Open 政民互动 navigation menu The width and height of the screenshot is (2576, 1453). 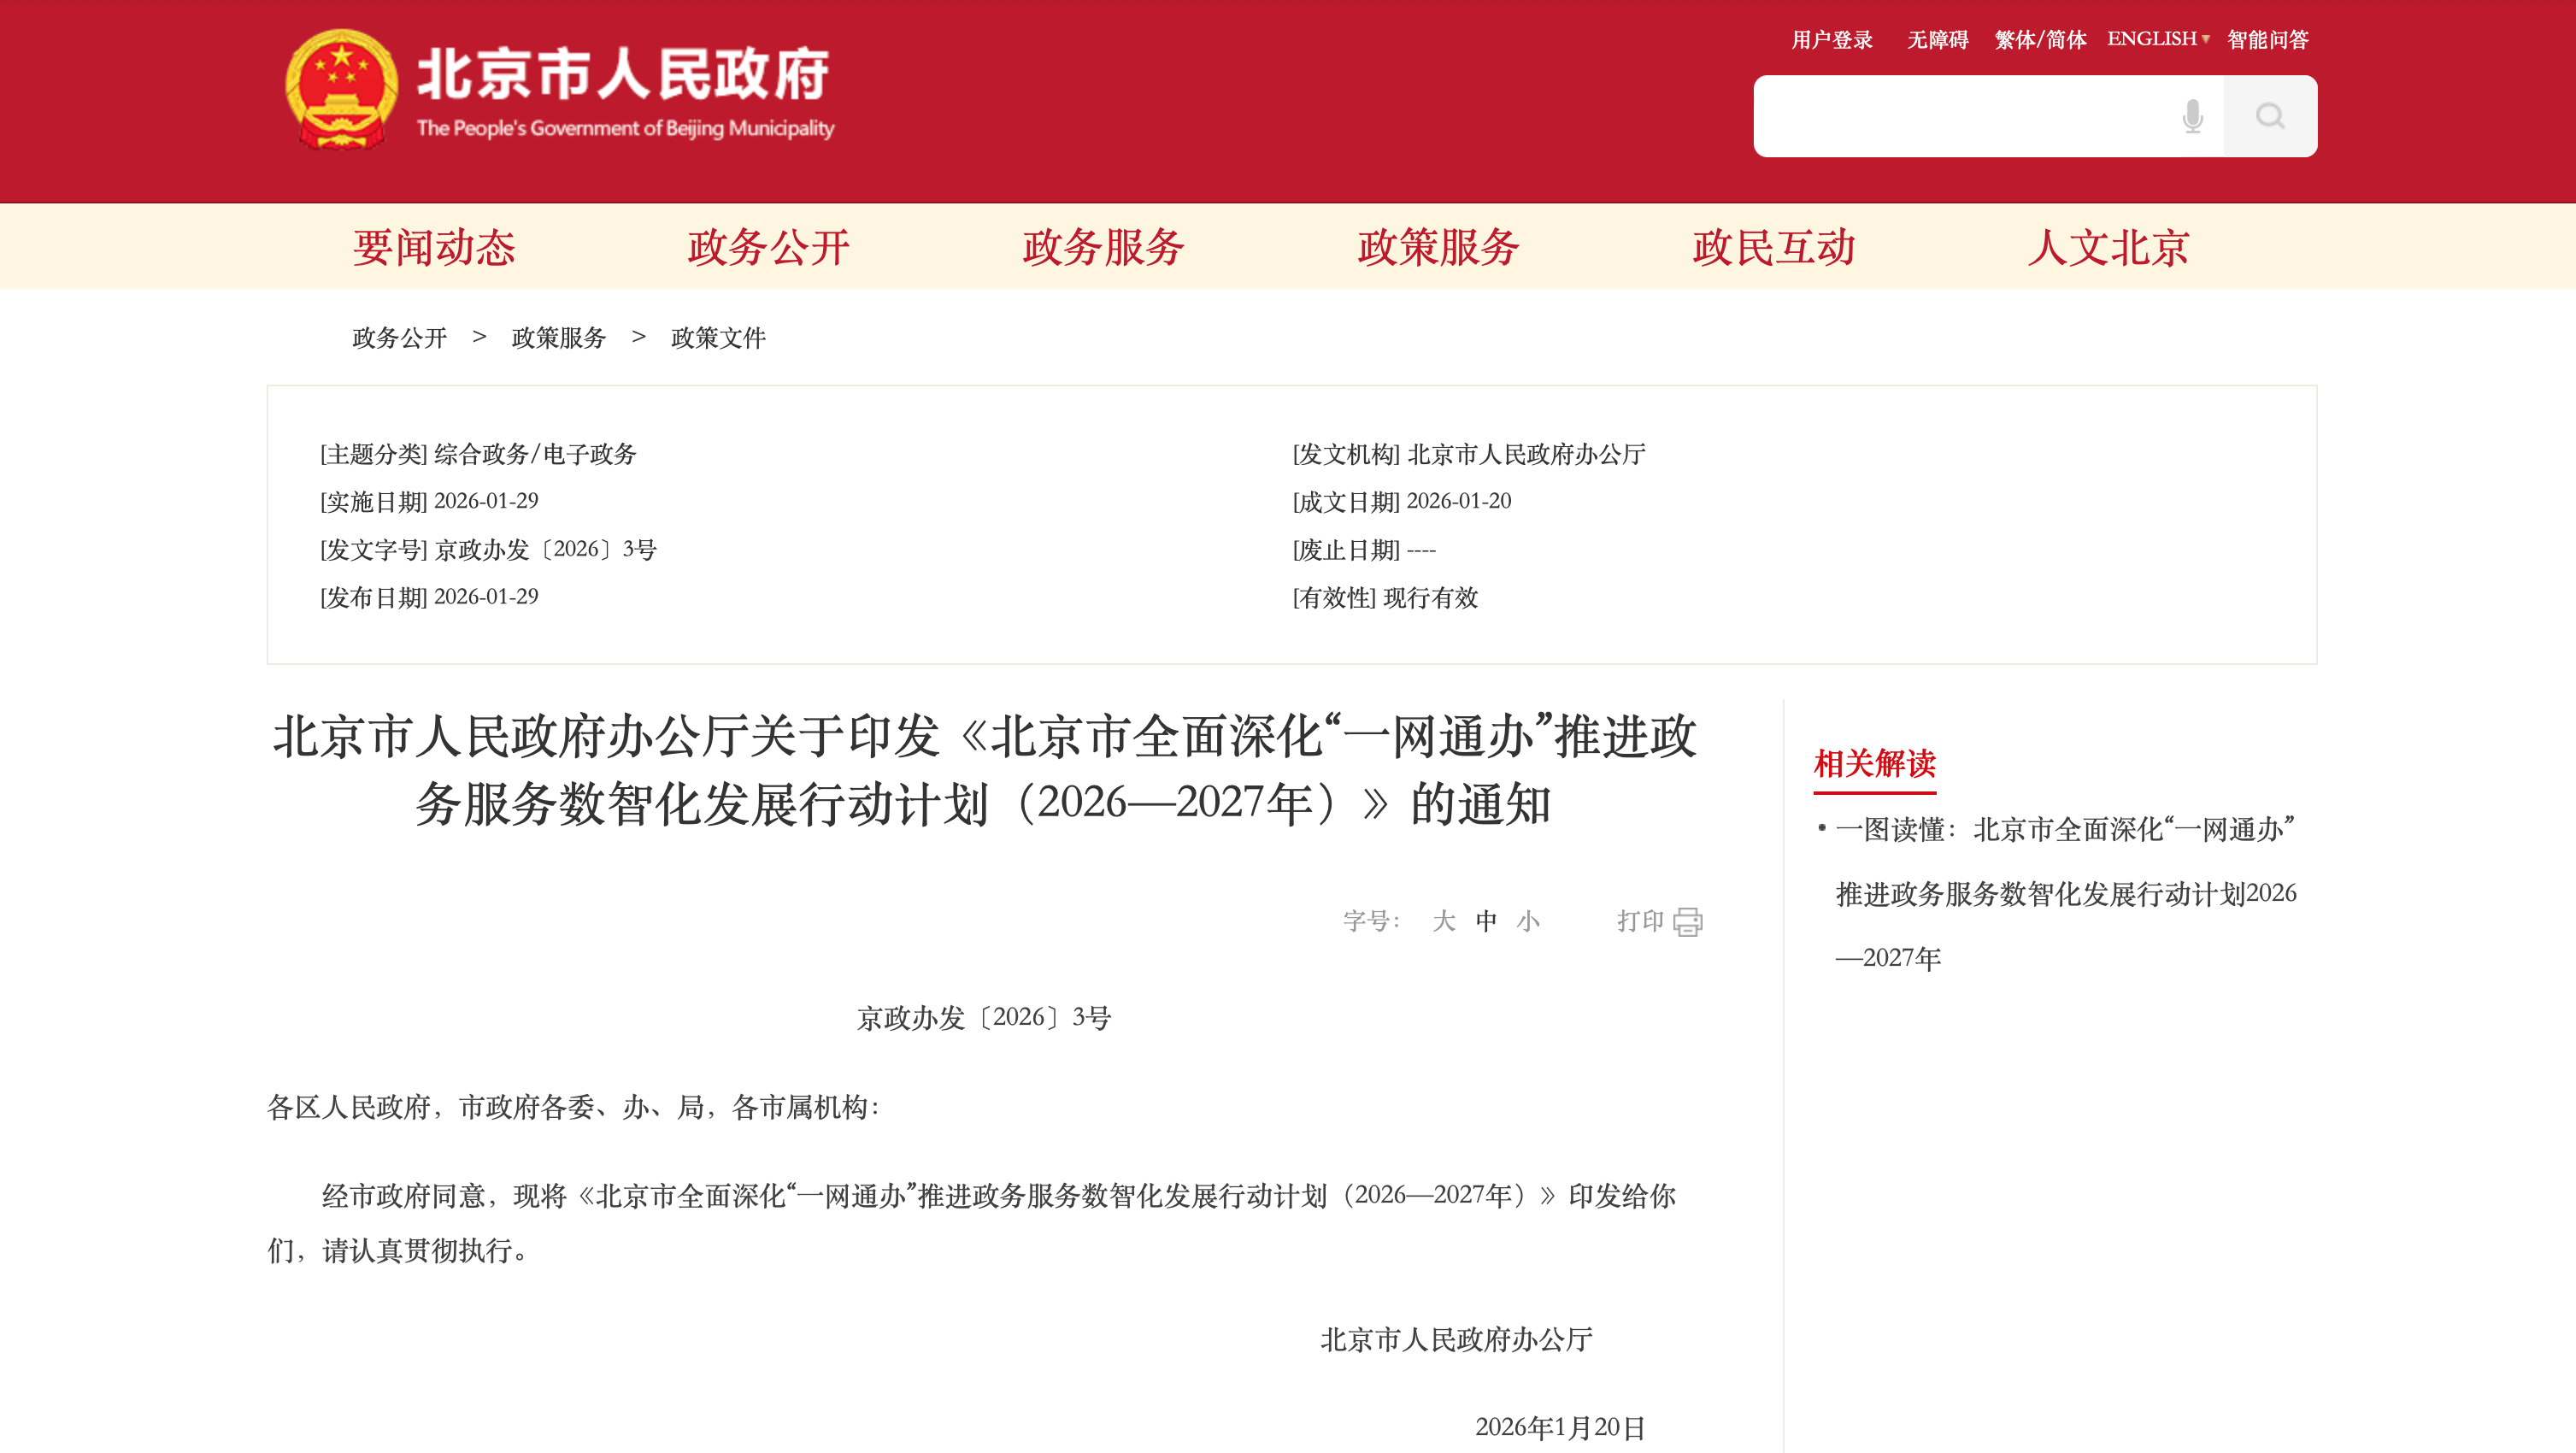pos(1773,247)
